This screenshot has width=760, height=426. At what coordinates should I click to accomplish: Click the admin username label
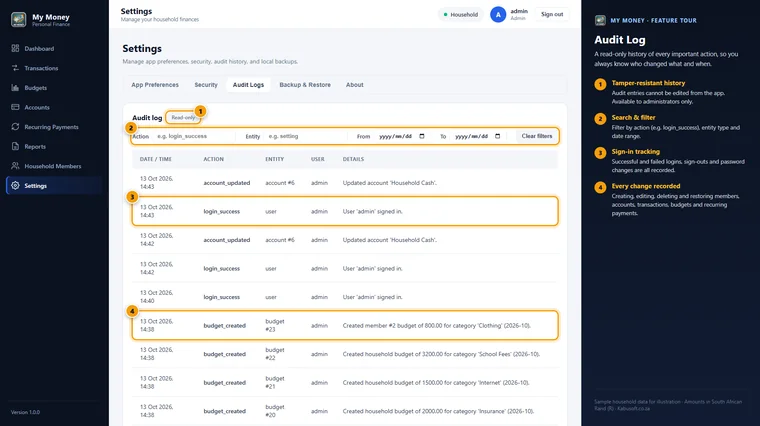(x=519, y=11)
